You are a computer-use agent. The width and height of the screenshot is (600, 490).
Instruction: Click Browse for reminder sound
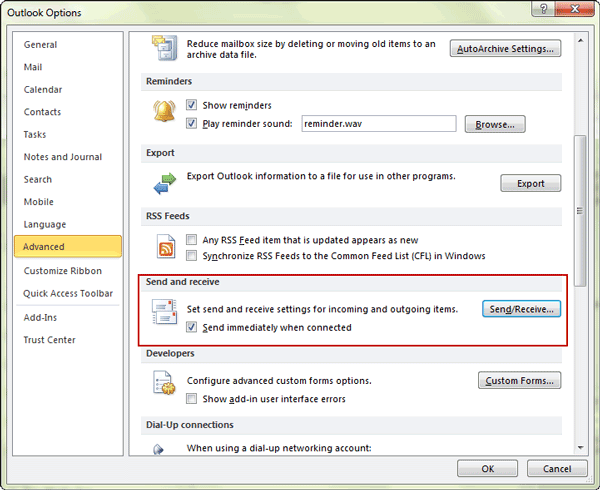tap(495, 125)
